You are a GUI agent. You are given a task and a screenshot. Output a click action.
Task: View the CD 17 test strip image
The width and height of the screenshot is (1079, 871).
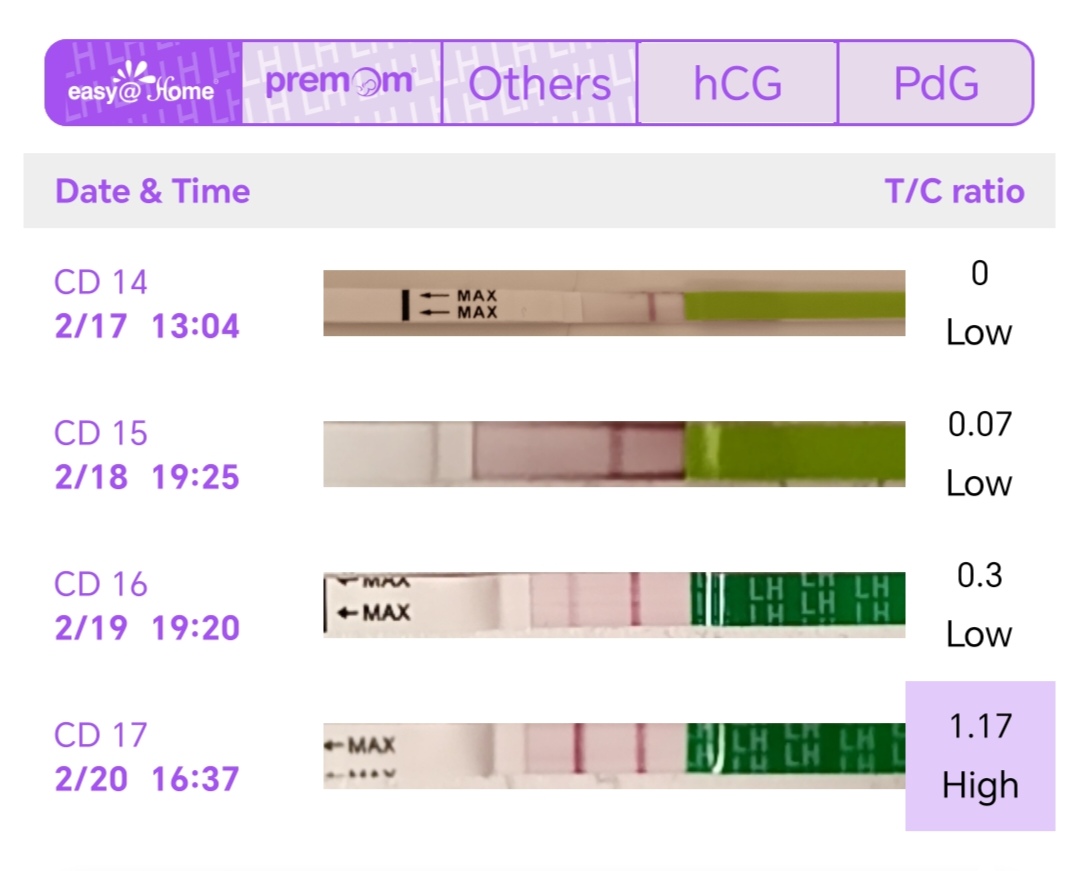coord(614,756)
